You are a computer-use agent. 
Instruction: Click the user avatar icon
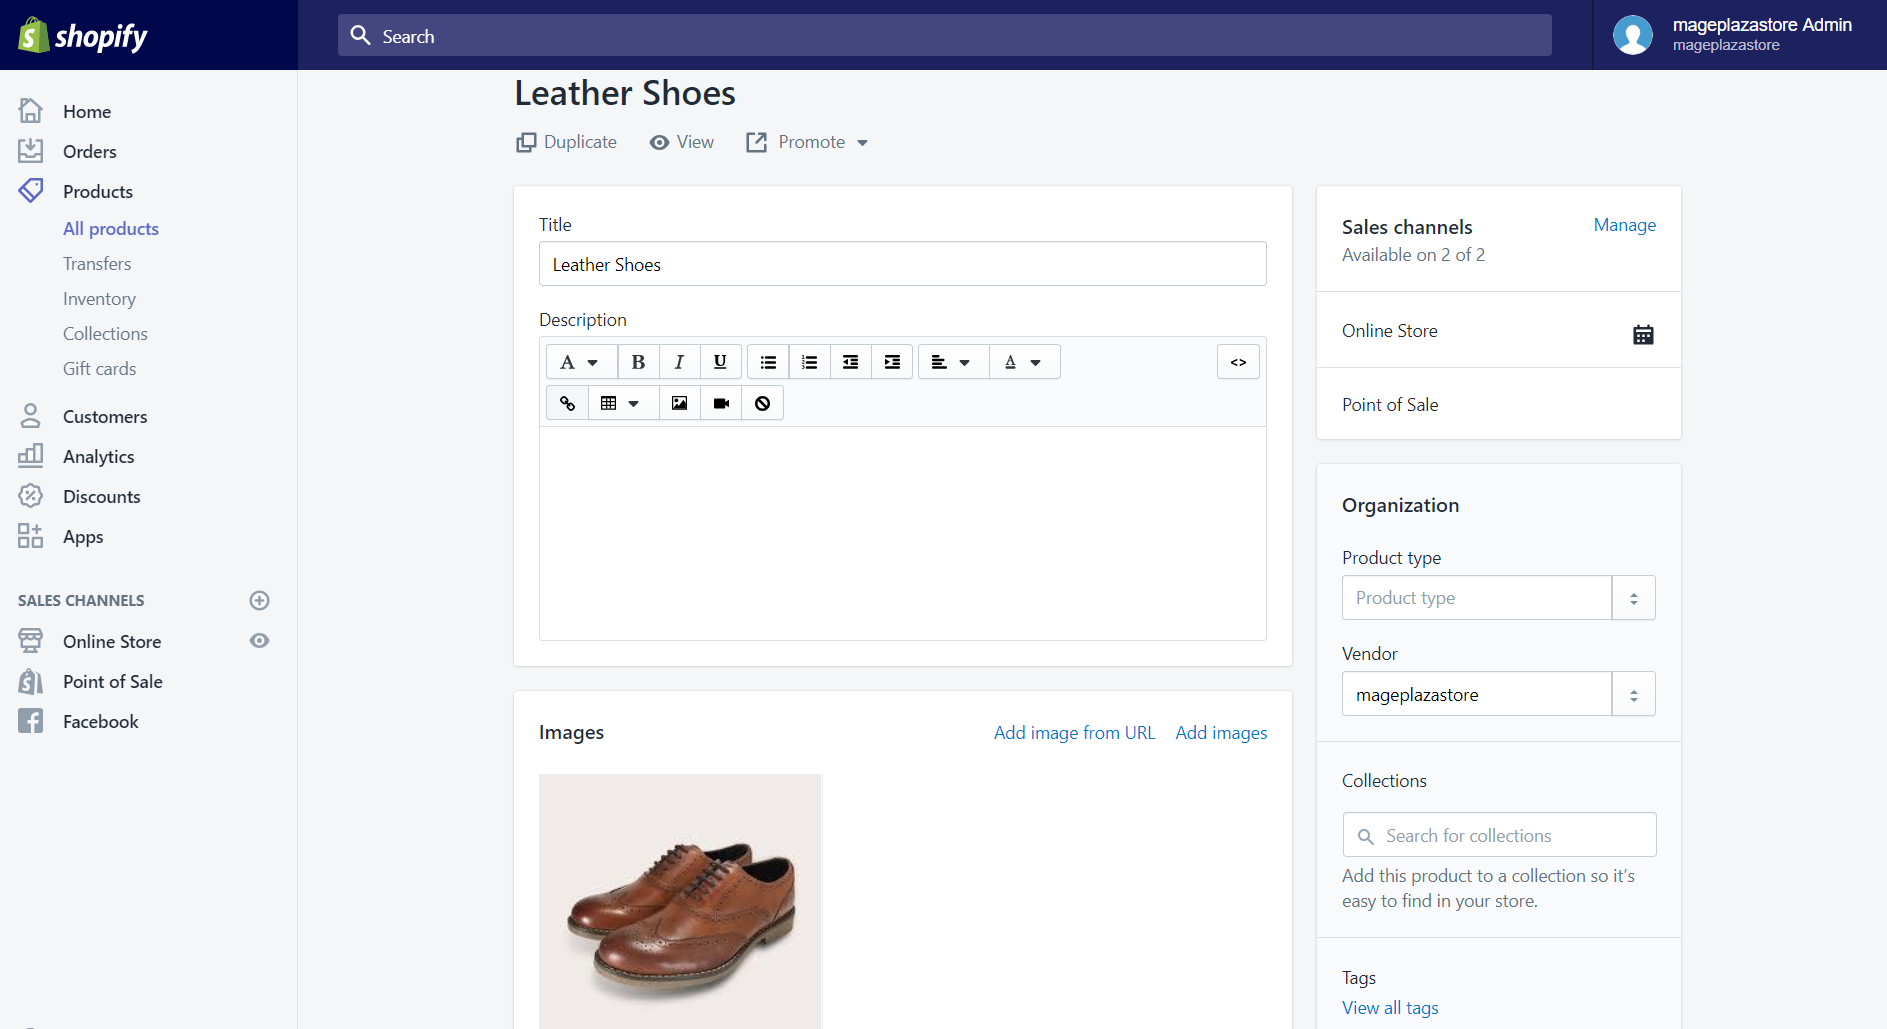tap(1632, 35)
